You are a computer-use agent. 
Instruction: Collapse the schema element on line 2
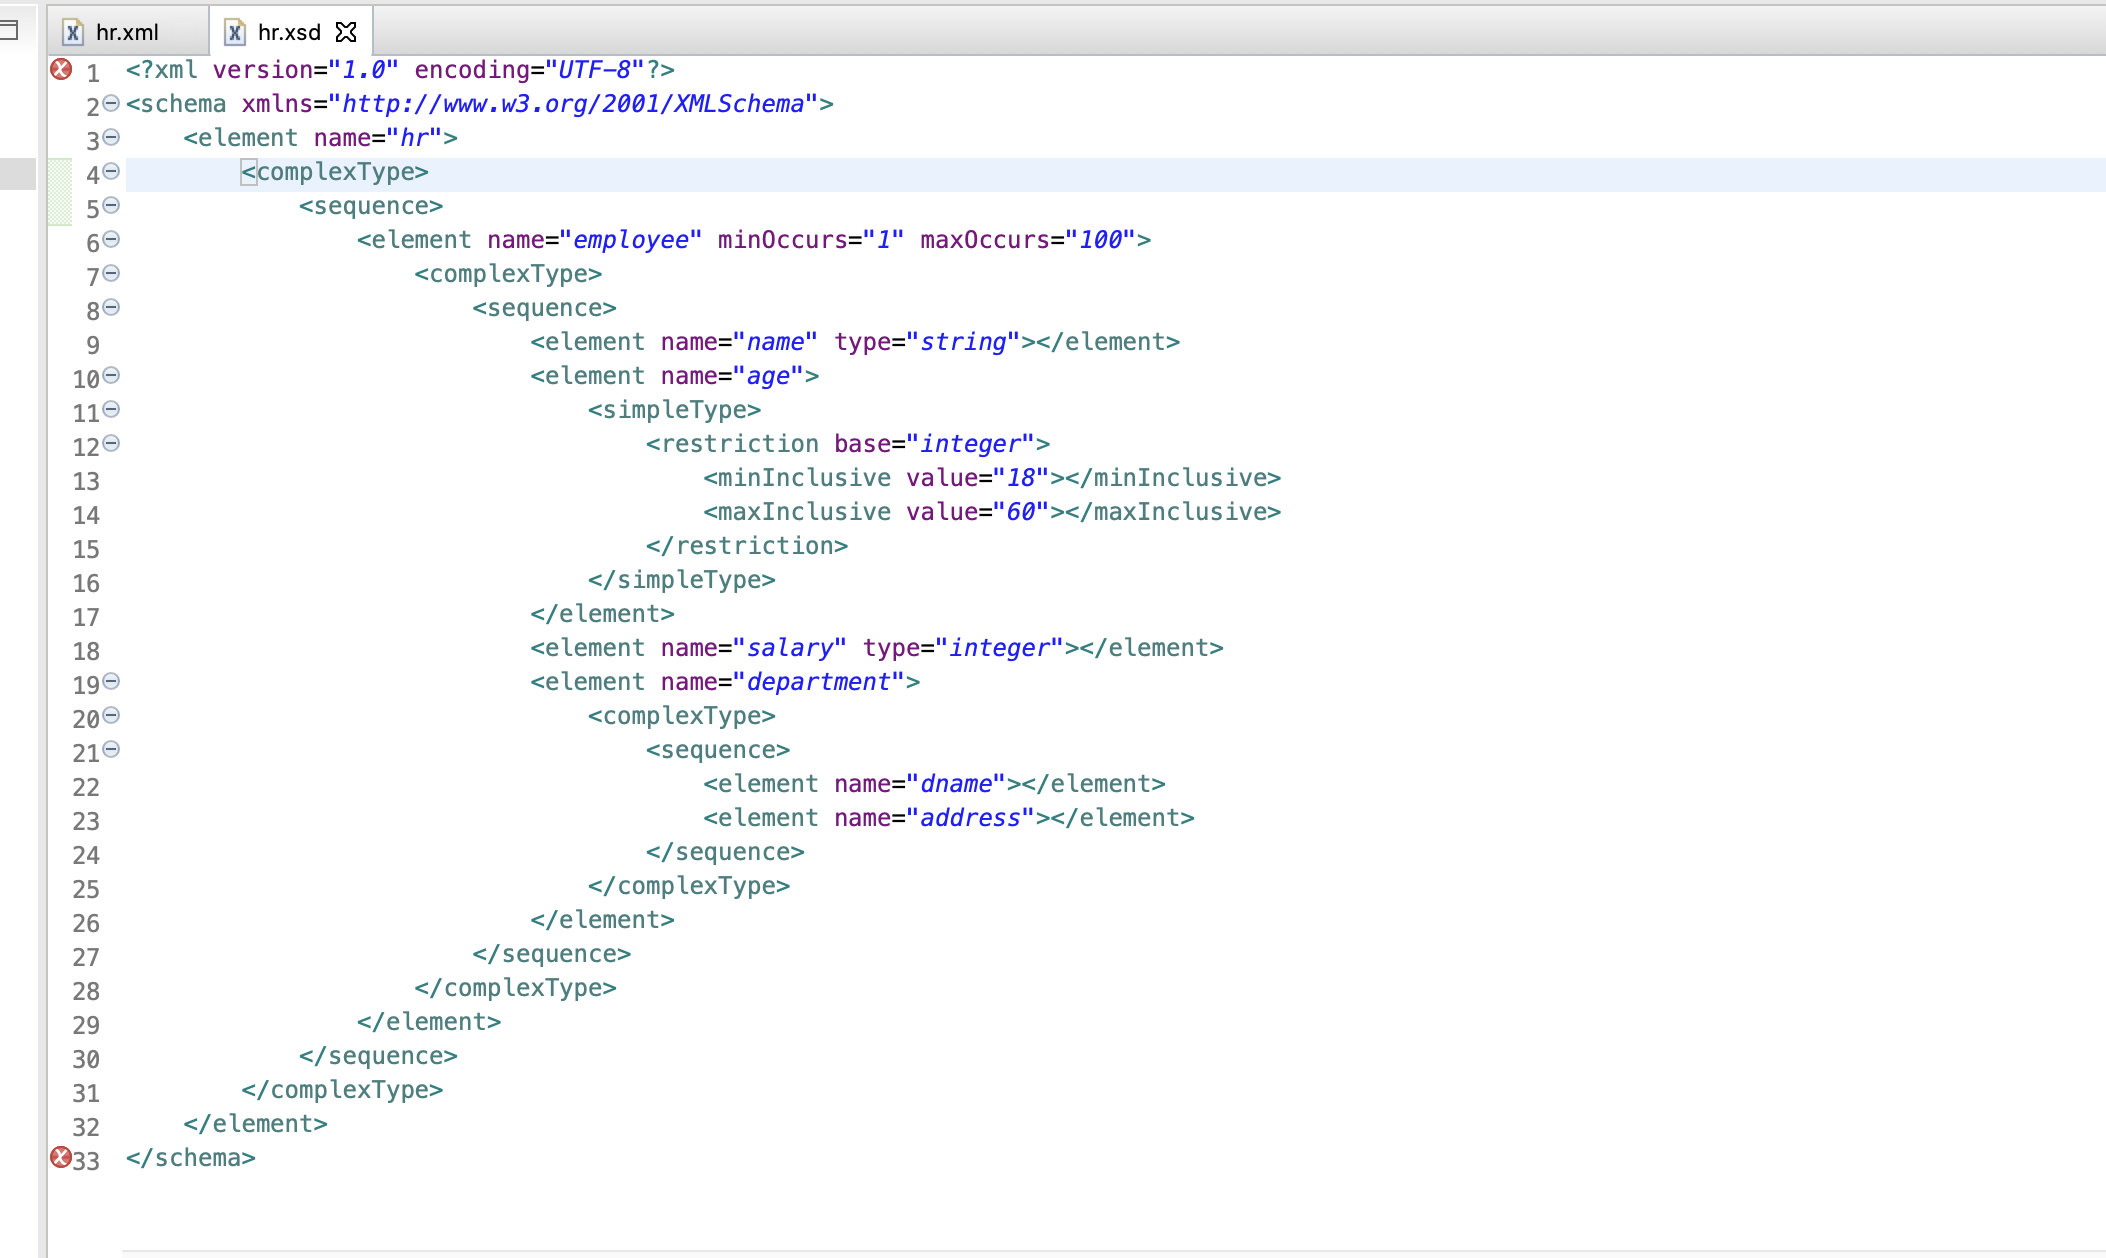pos(112,103)
